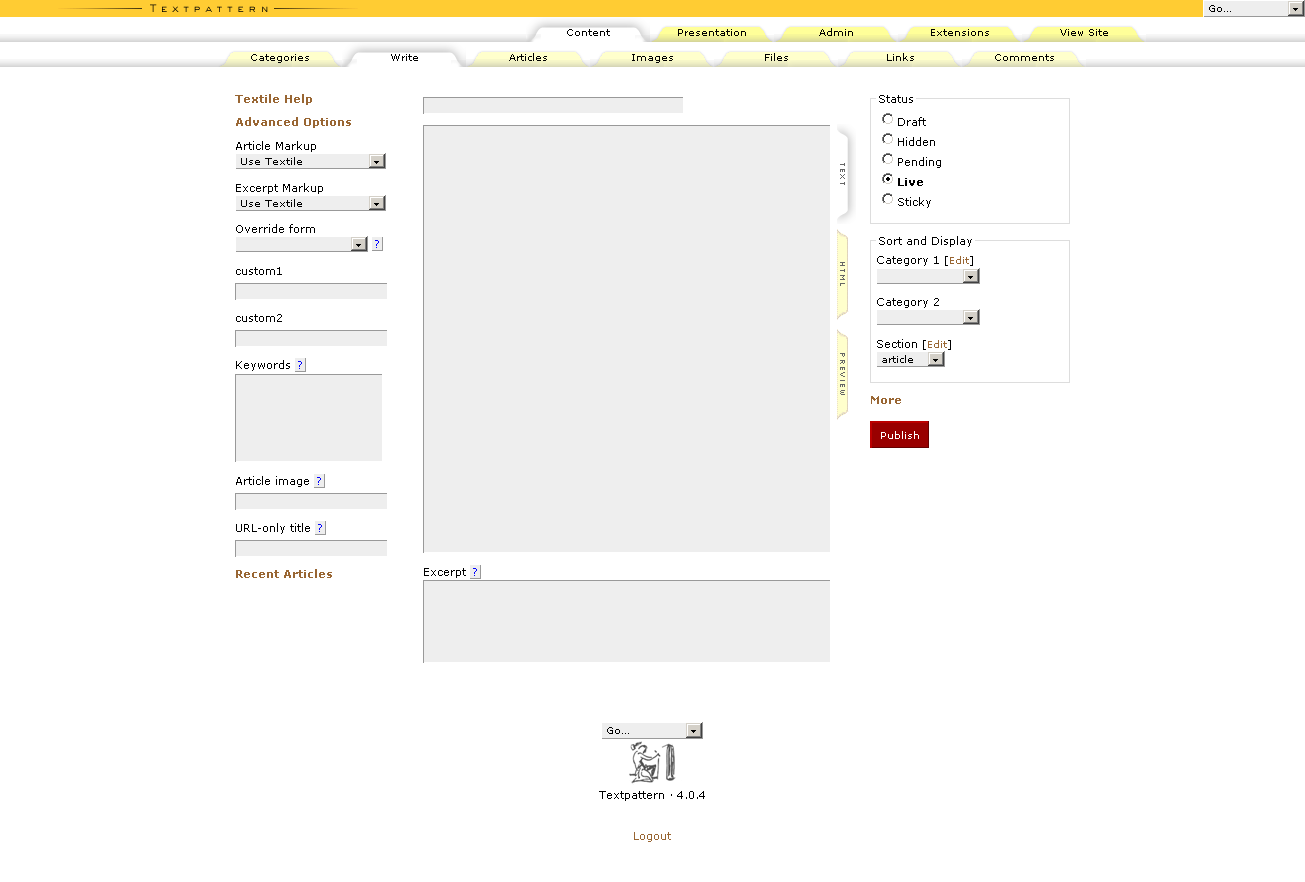Open help icon for Override form

coord(377,244)
